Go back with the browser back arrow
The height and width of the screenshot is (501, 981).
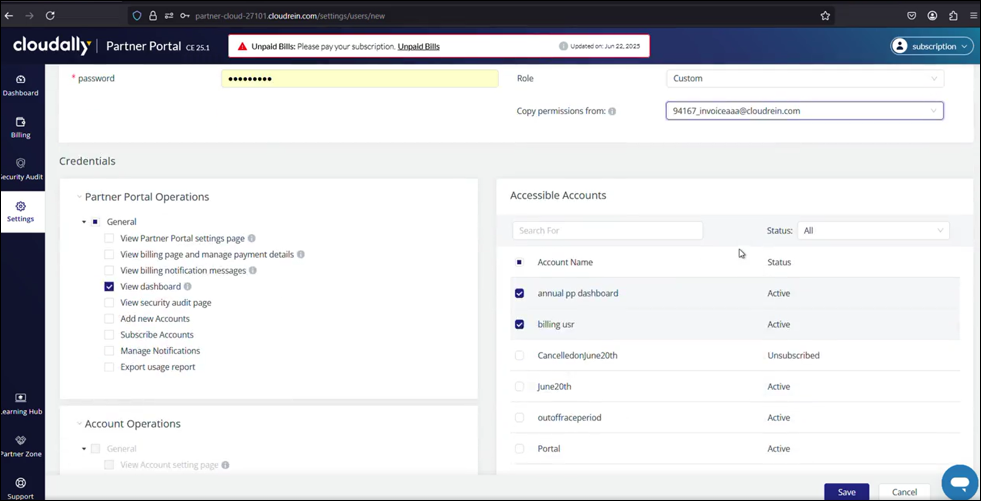(x=9, y=16)
